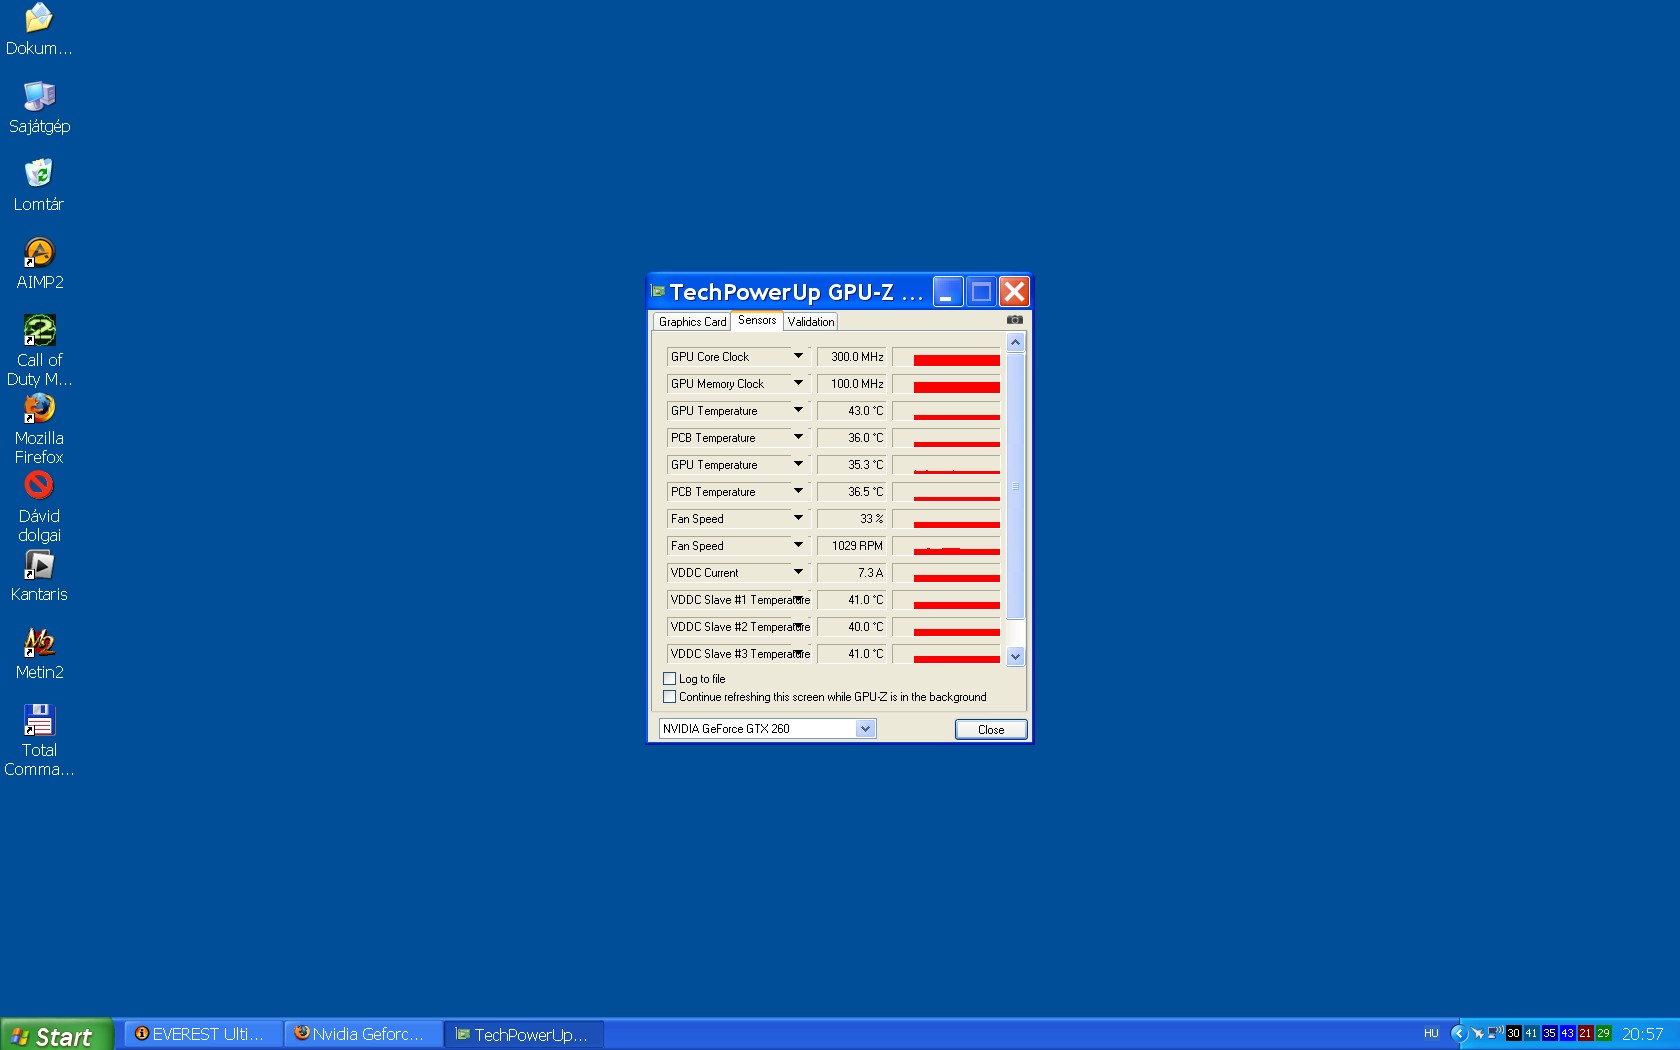Viewport: 1680px width, 1050px height.
Task: Open the GPU Temperature 35.3 °C row dropdown
Action: (798, 464)
